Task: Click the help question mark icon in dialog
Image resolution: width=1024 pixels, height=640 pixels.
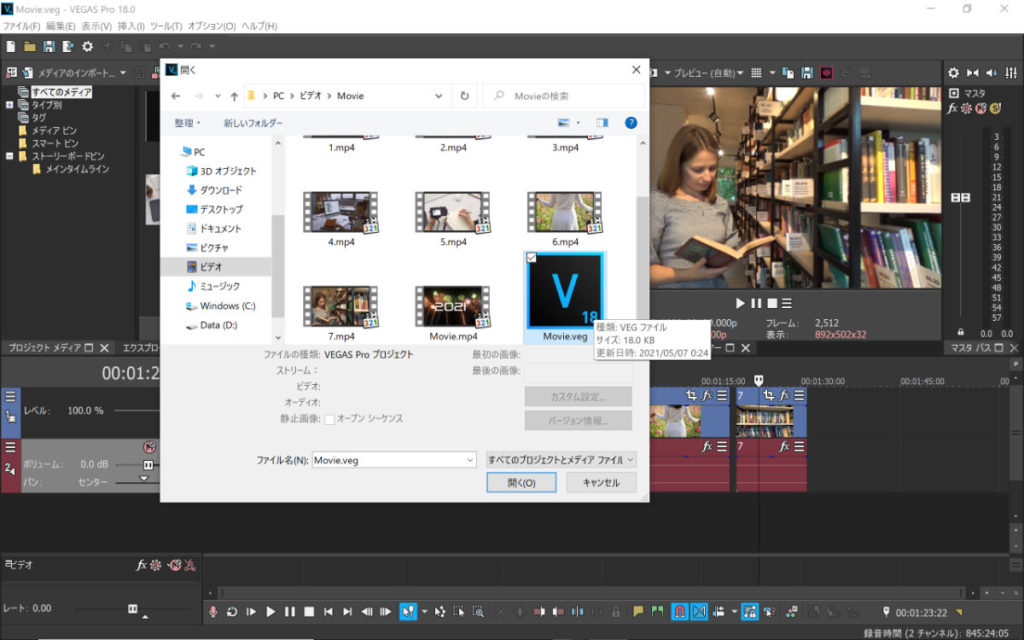Action: pos(631,123)
